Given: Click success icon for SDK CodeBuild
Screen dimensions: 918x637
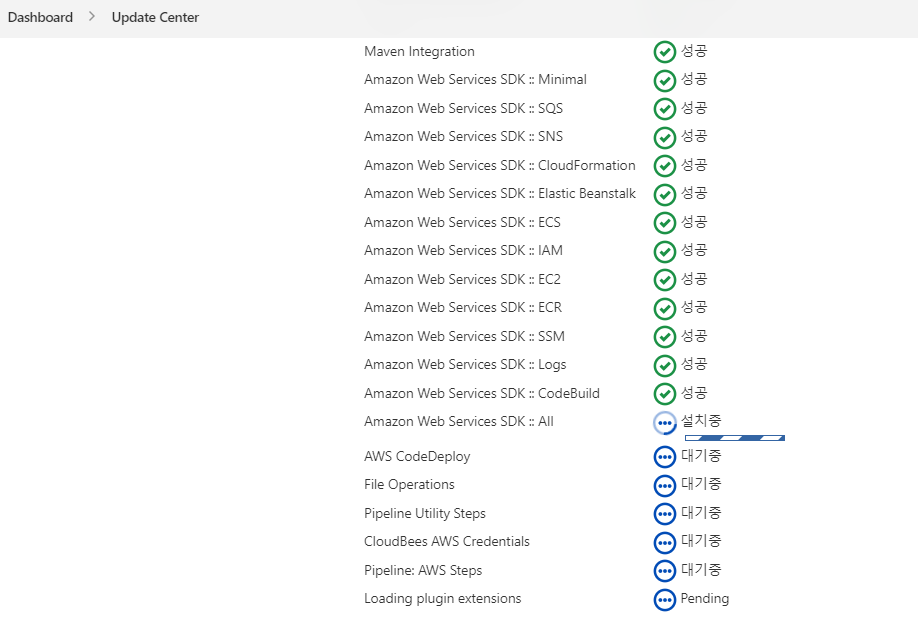Looking at the screenshot, I should click(664, 393).
